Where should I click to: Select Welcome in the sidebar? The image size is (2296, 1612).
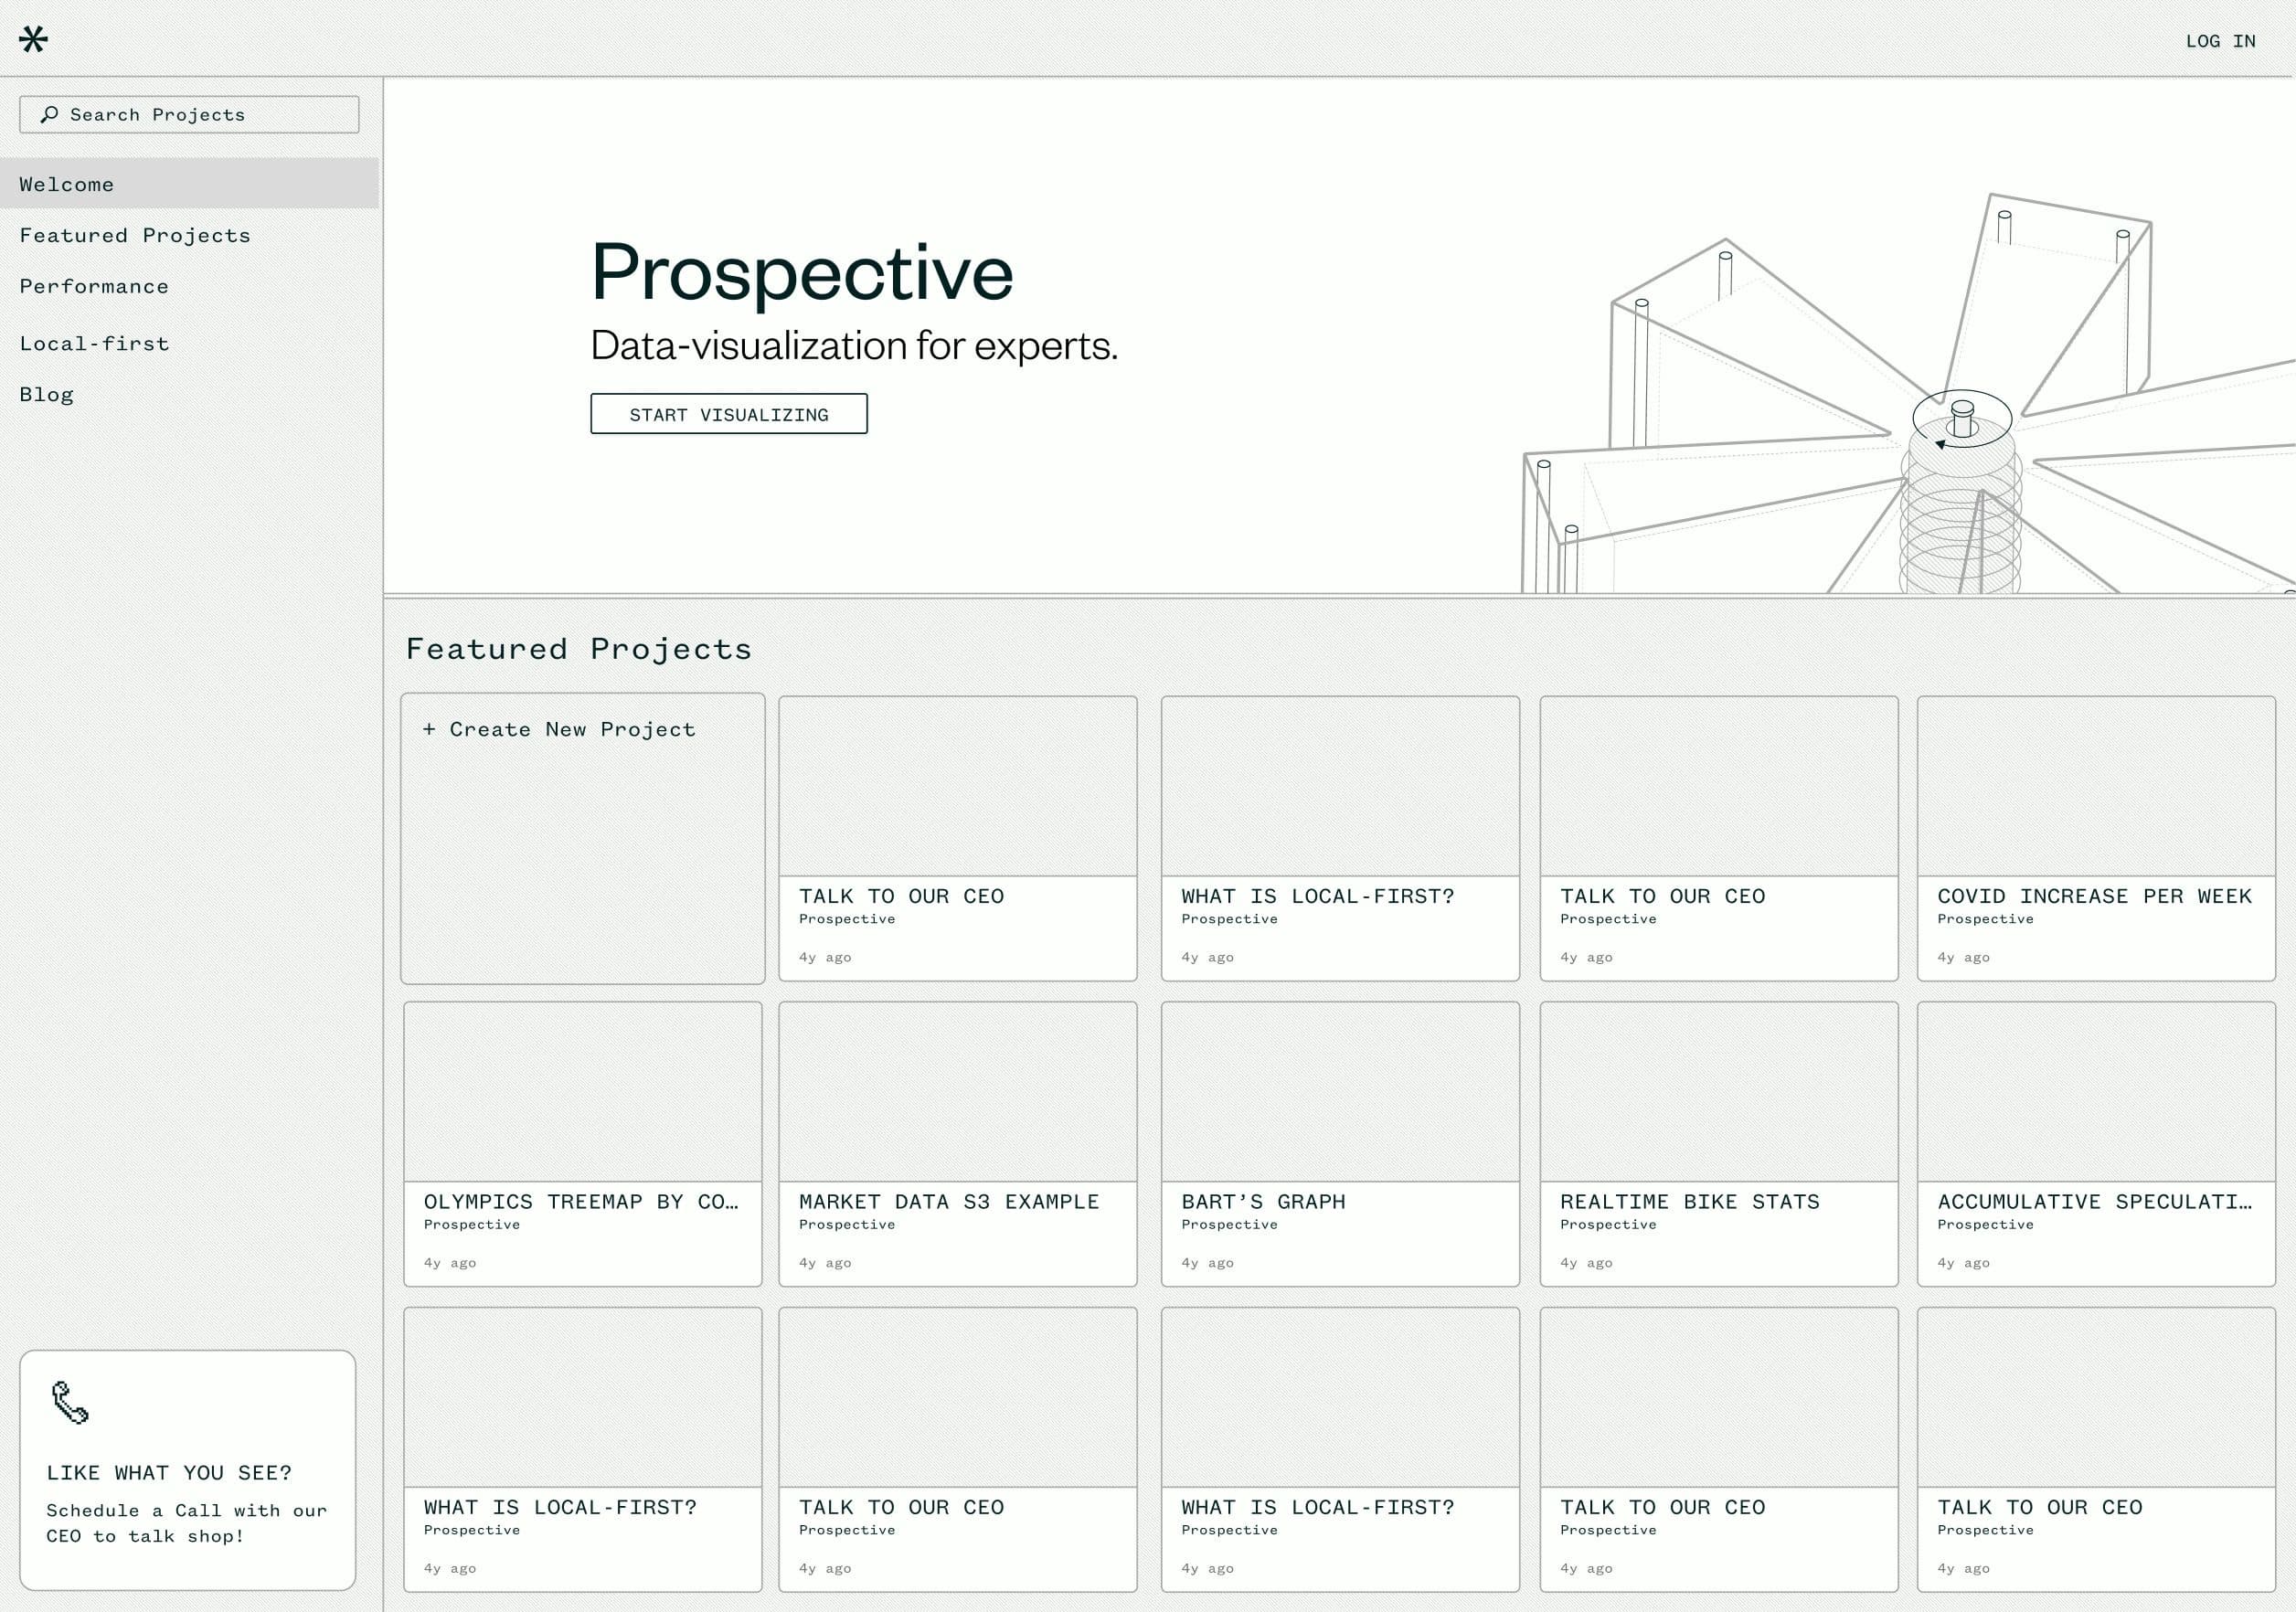(65, 184)
